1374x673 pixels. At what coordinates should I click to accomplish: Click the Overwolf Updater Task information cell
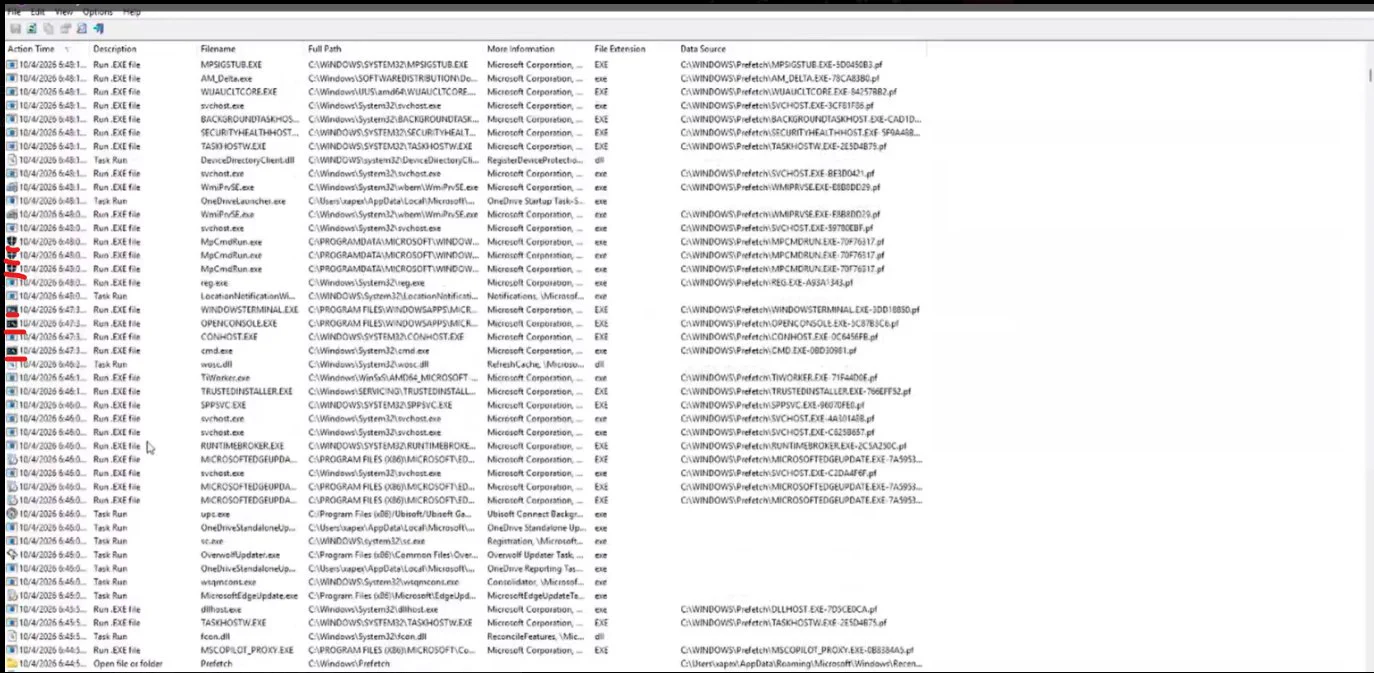[x=534, y=554]
